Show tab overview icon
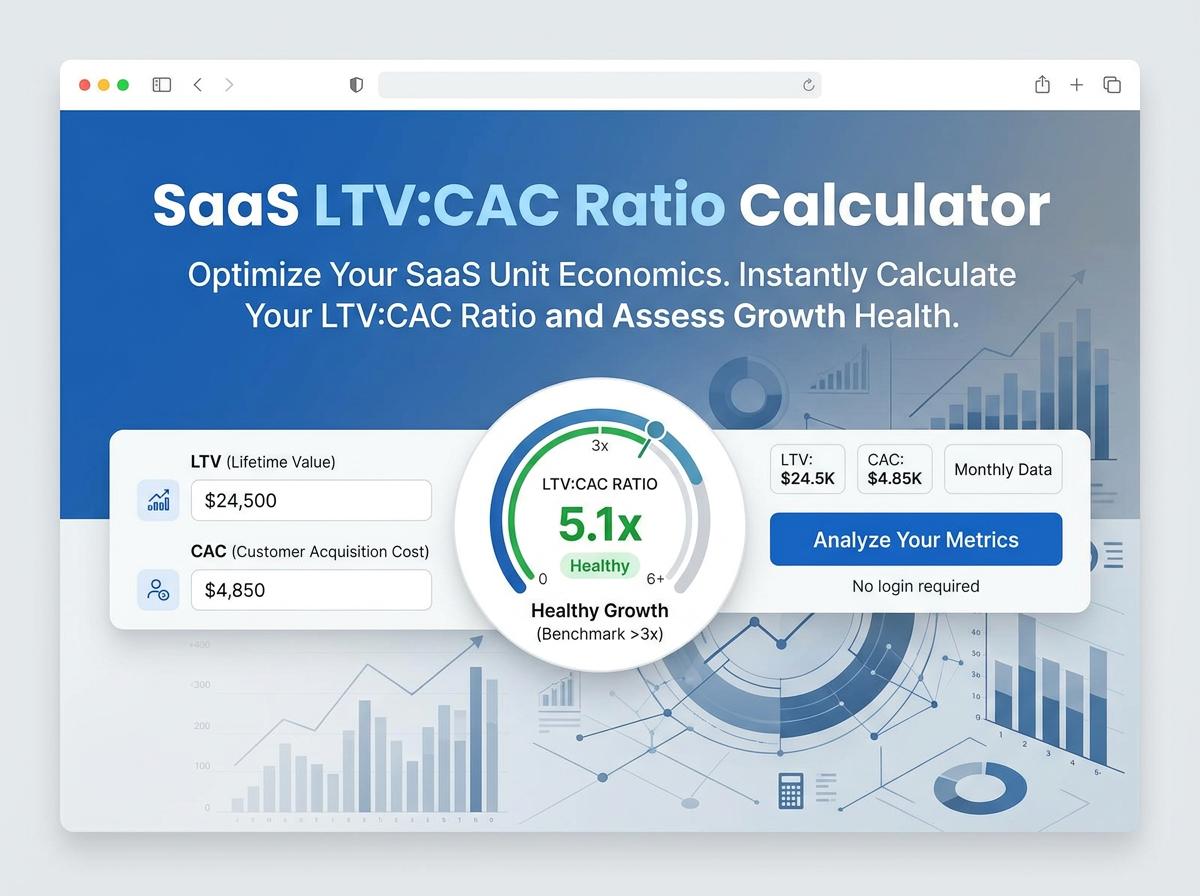 (1111, 85)
